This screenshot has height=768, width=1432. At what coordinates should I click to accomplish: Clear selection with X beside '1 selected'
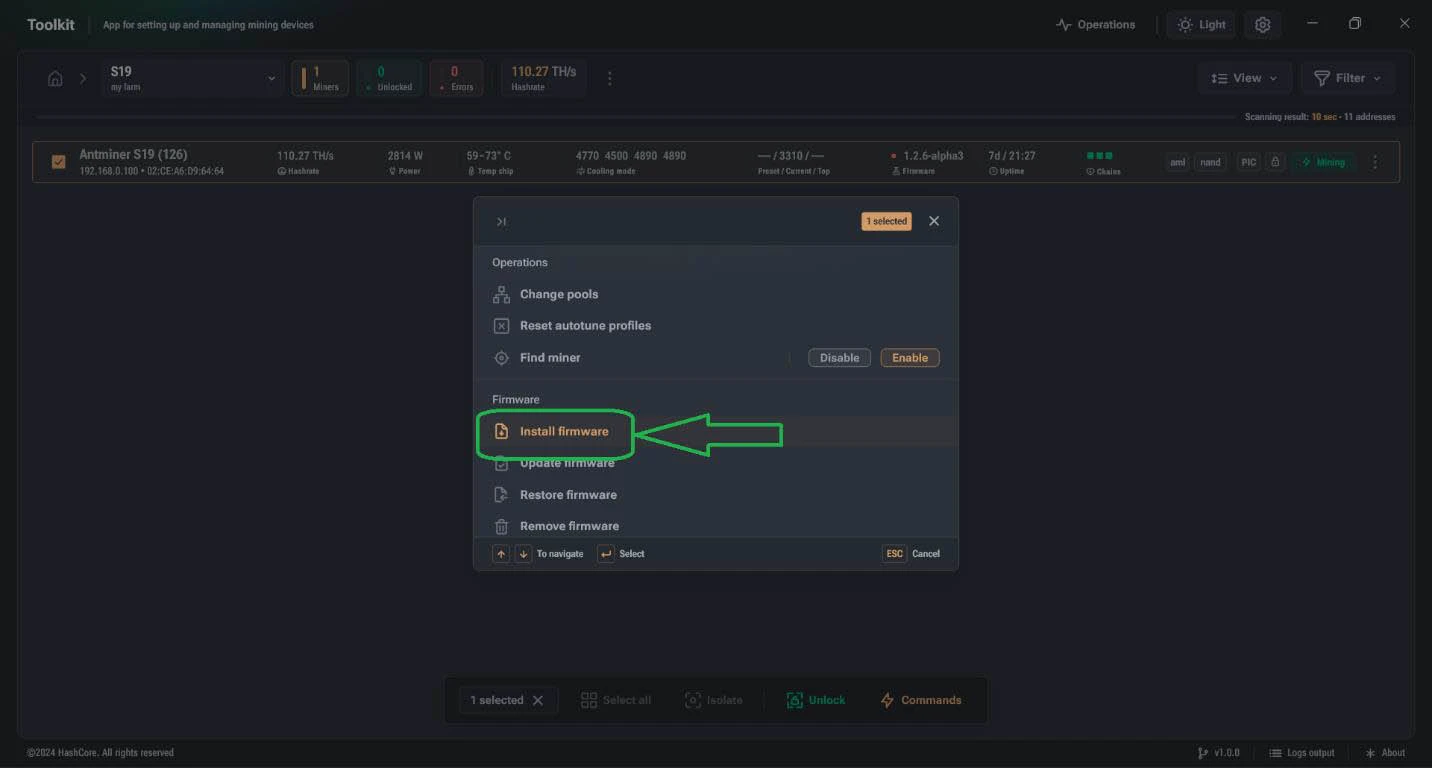538,700
